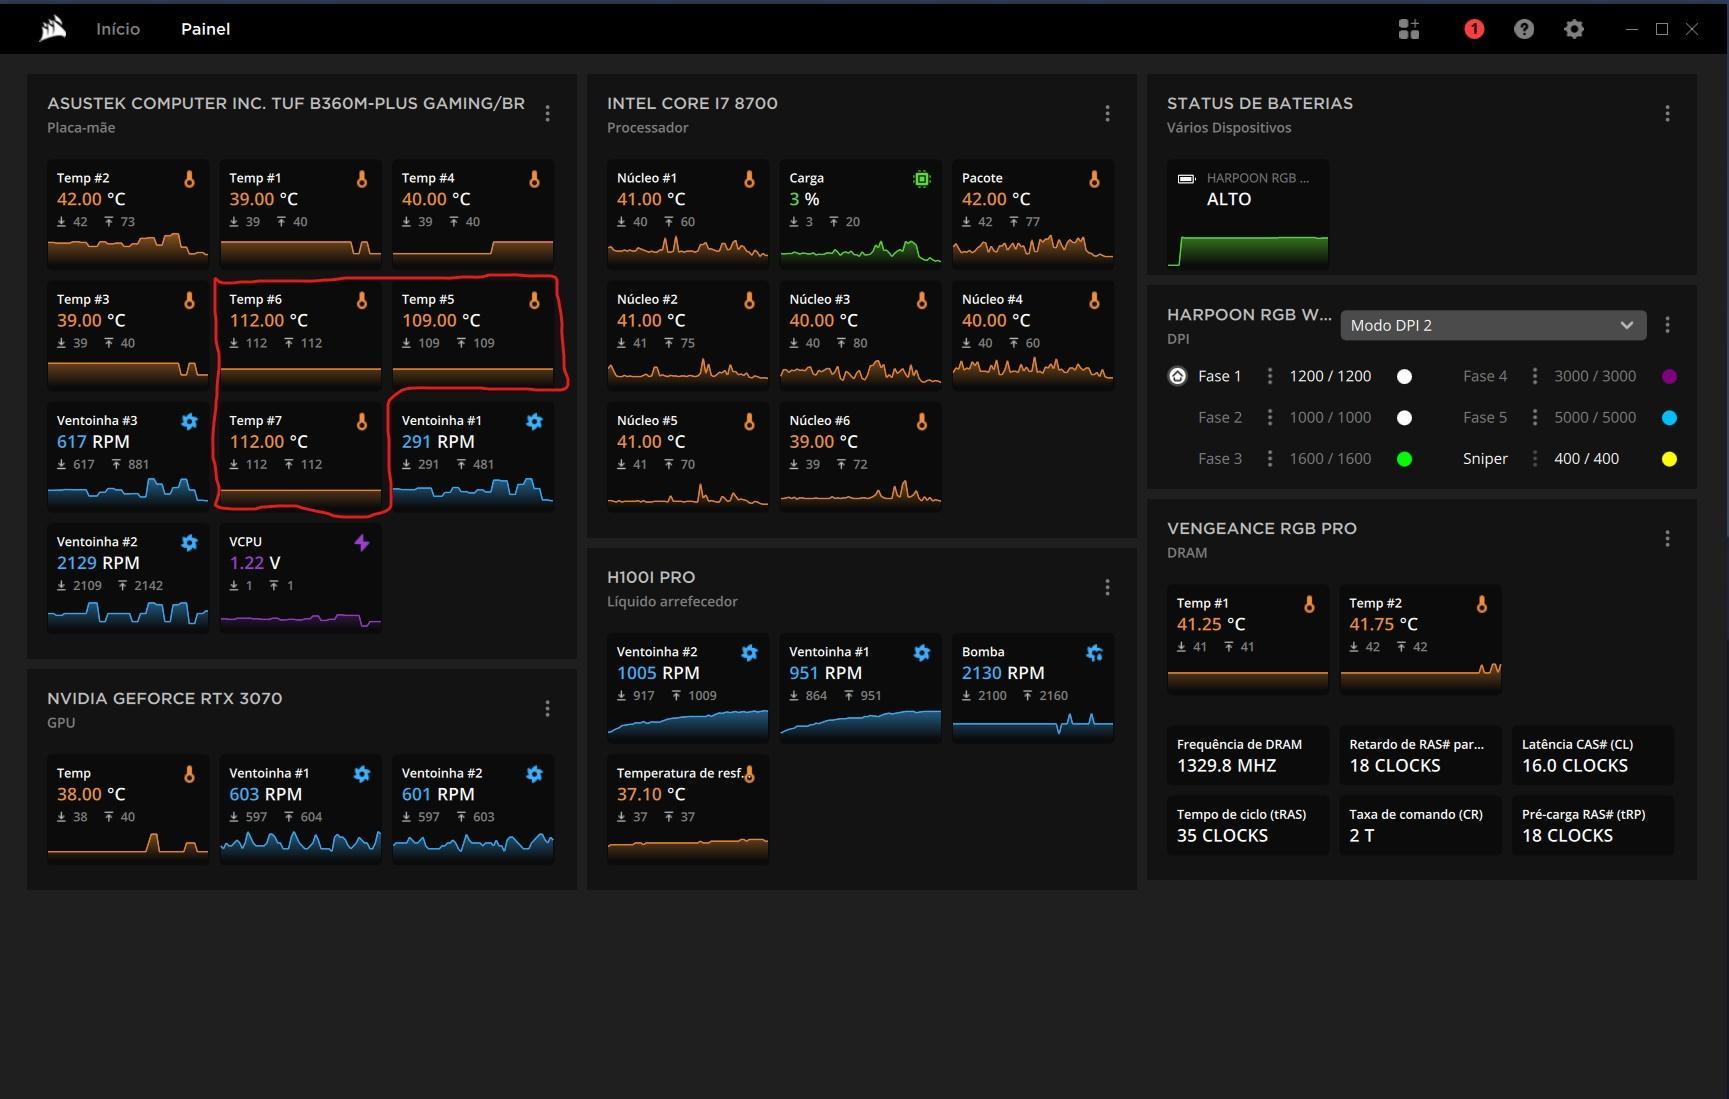The image size is (1729, 1099).
Task: Open Fase 4 three-dot options
Action: coord(1535,376)
